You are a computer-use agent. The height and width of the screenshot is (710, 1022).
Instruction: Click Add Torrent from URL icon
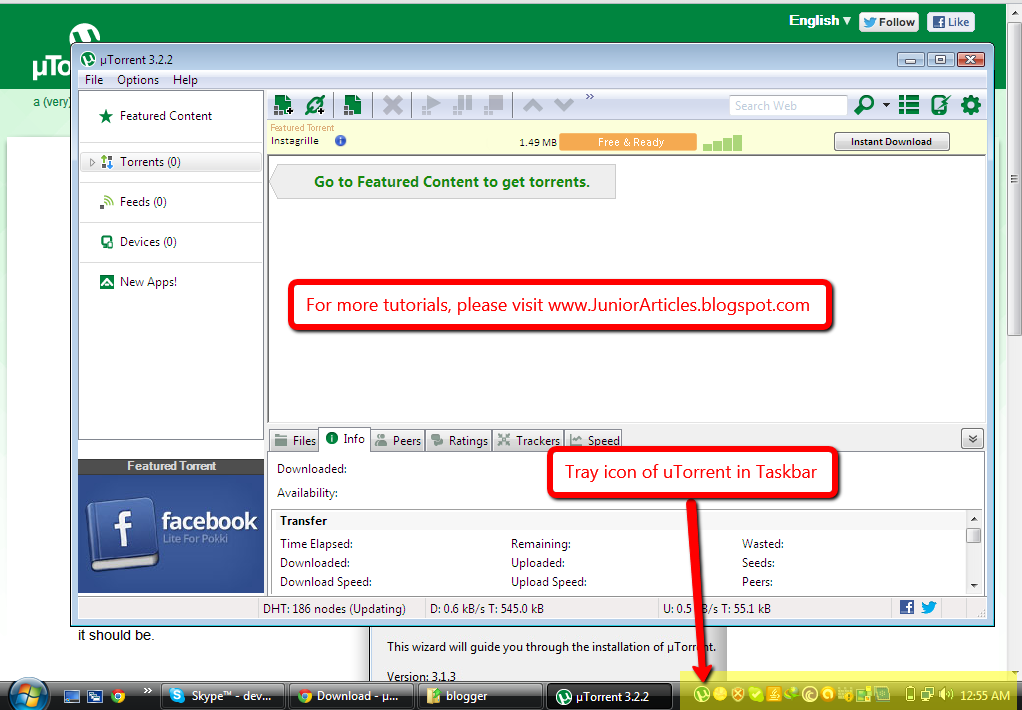[315, 104]
